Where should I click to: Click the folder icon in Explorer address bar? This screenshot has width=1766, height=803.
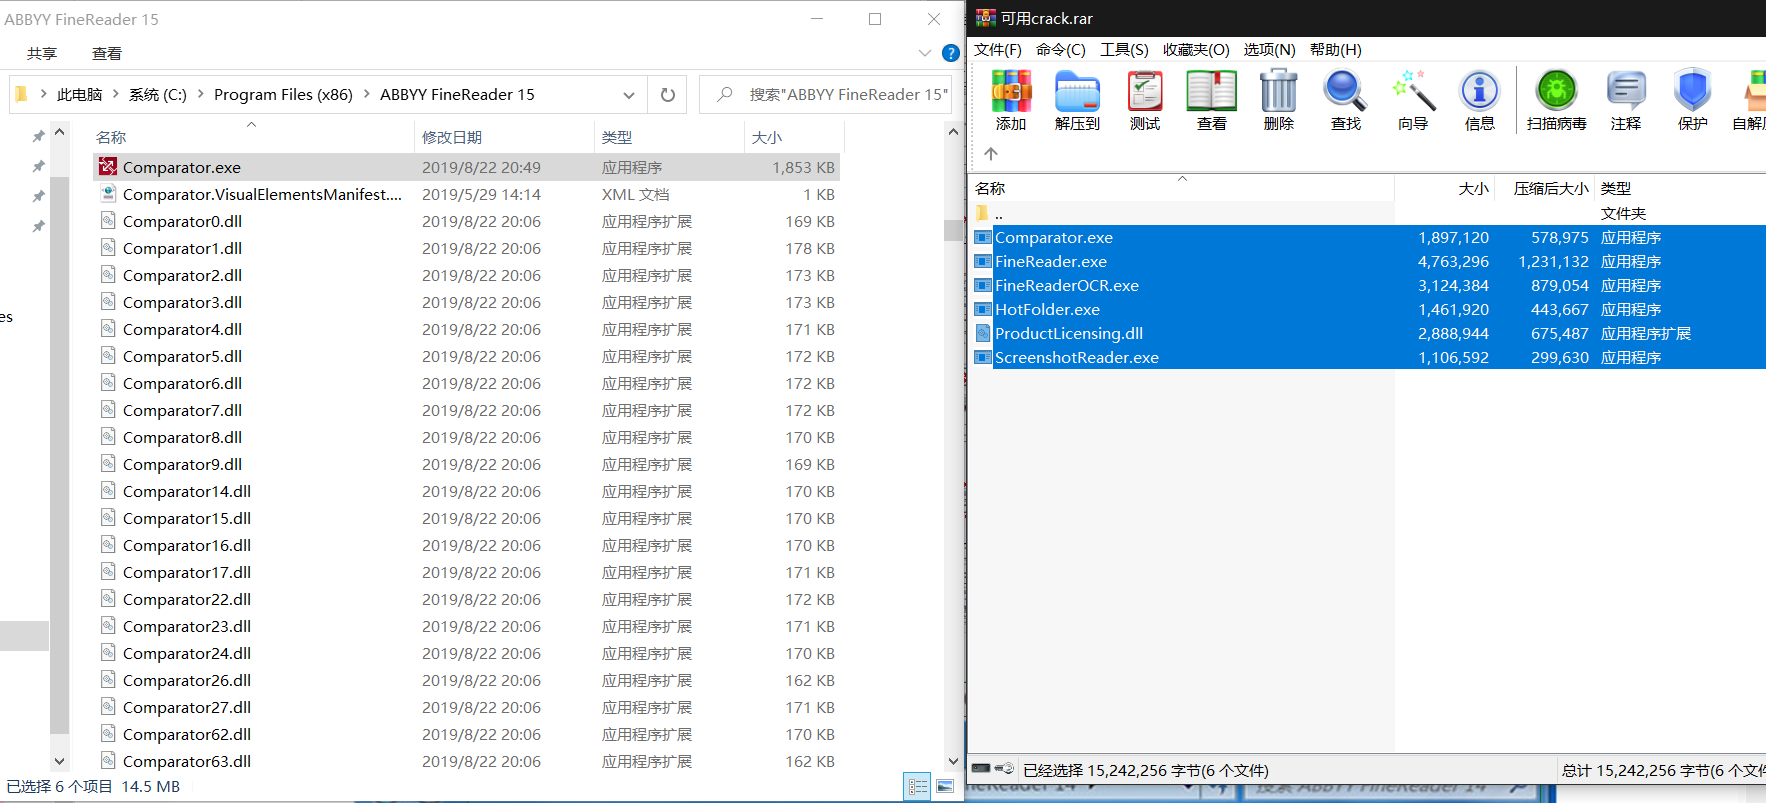coord(21,94)
